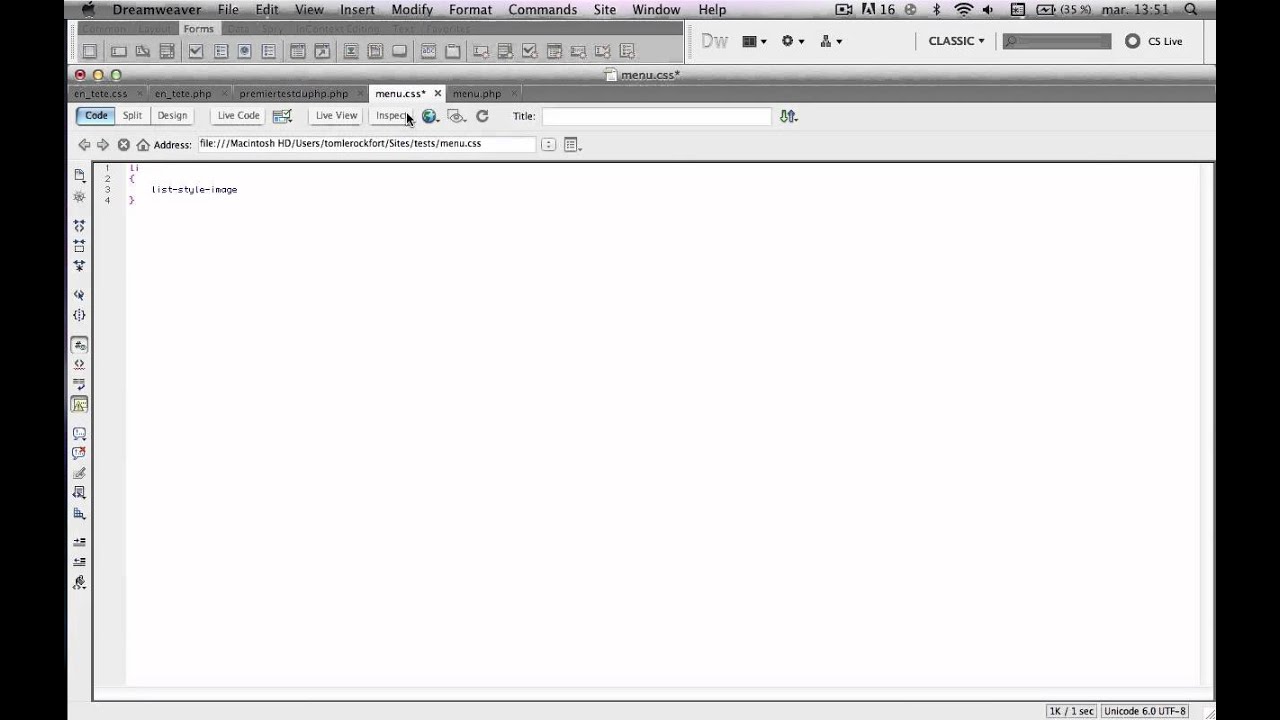Image resolution: width=1280 pixels, height=720 pixels.
Task: Select the Forms insert bar tab
Action: [x=198, y=29]
